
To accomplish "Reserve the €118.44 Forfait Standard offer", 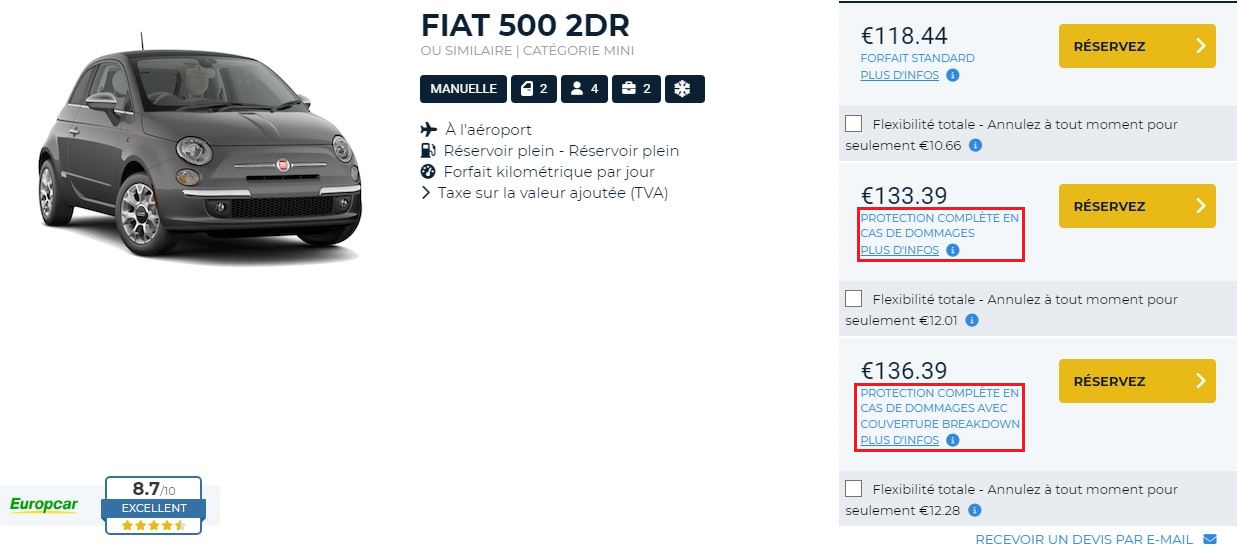I will click(x=1137, y=46).
